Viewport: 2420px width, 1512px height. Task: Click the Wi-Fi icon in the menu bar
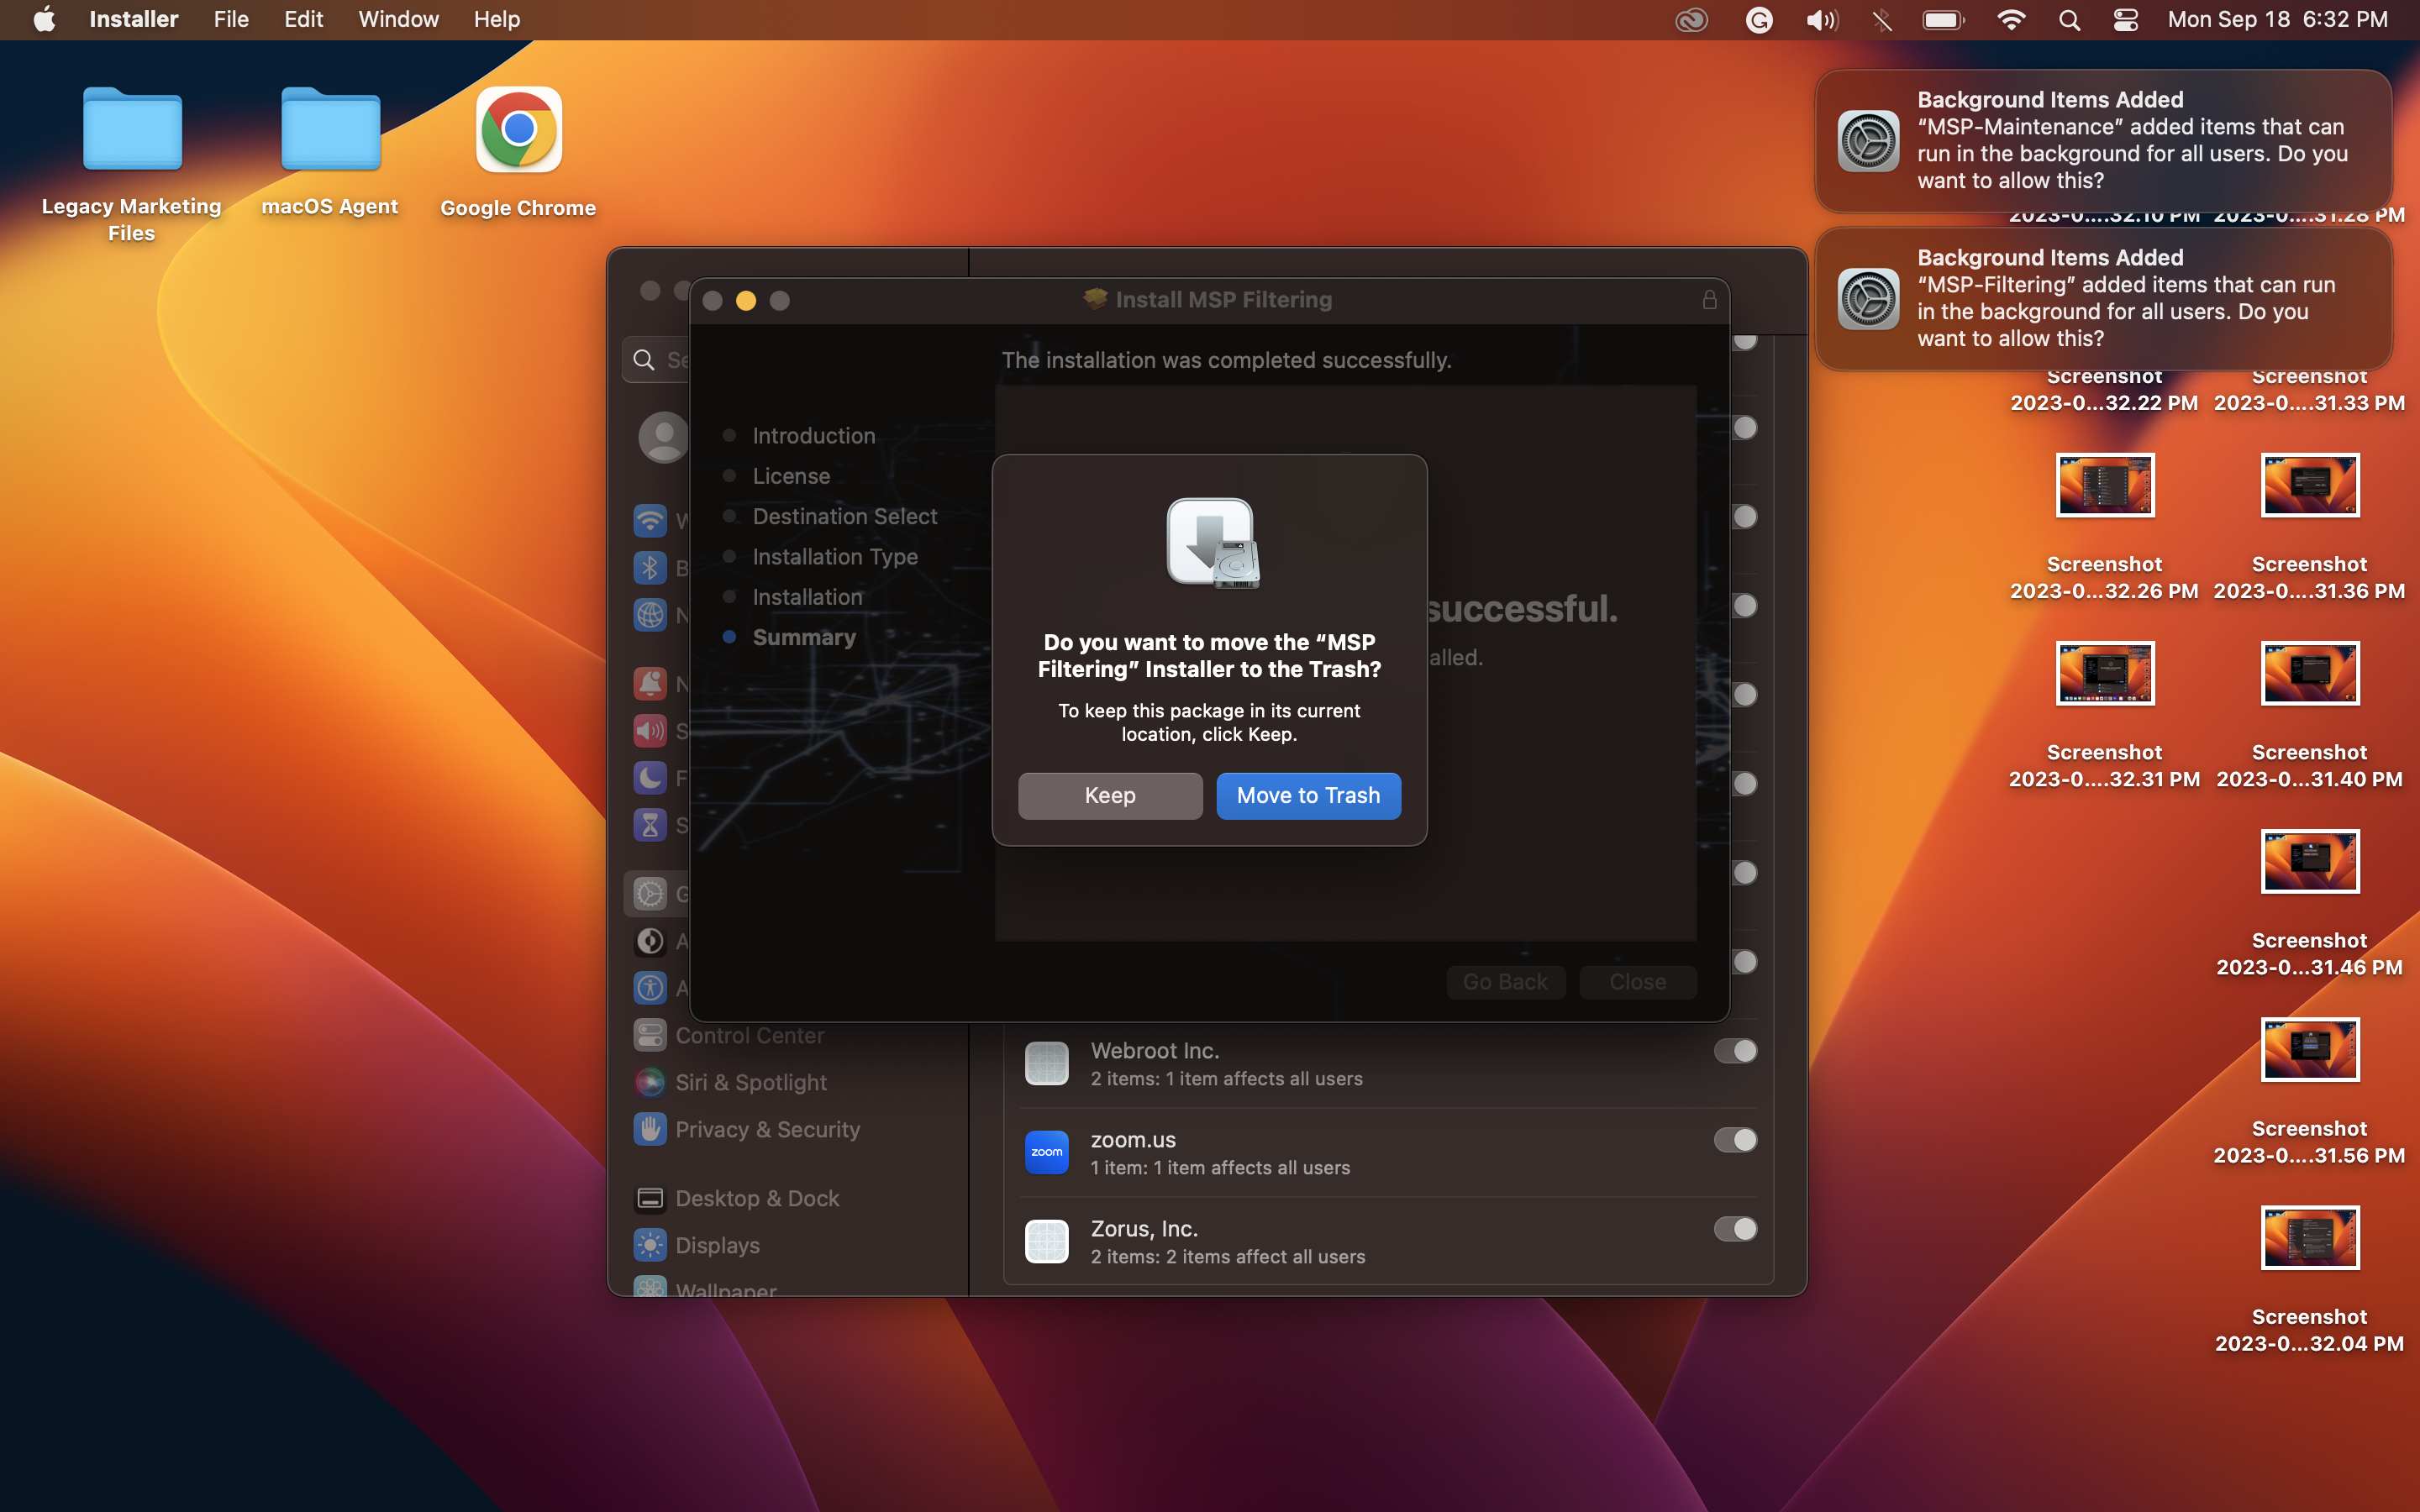coord(2011,19)
